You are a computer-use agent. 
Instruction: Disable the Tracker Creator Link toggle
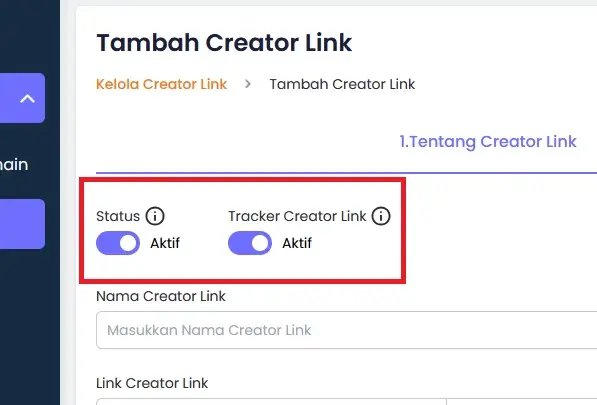tap(250, 243)
